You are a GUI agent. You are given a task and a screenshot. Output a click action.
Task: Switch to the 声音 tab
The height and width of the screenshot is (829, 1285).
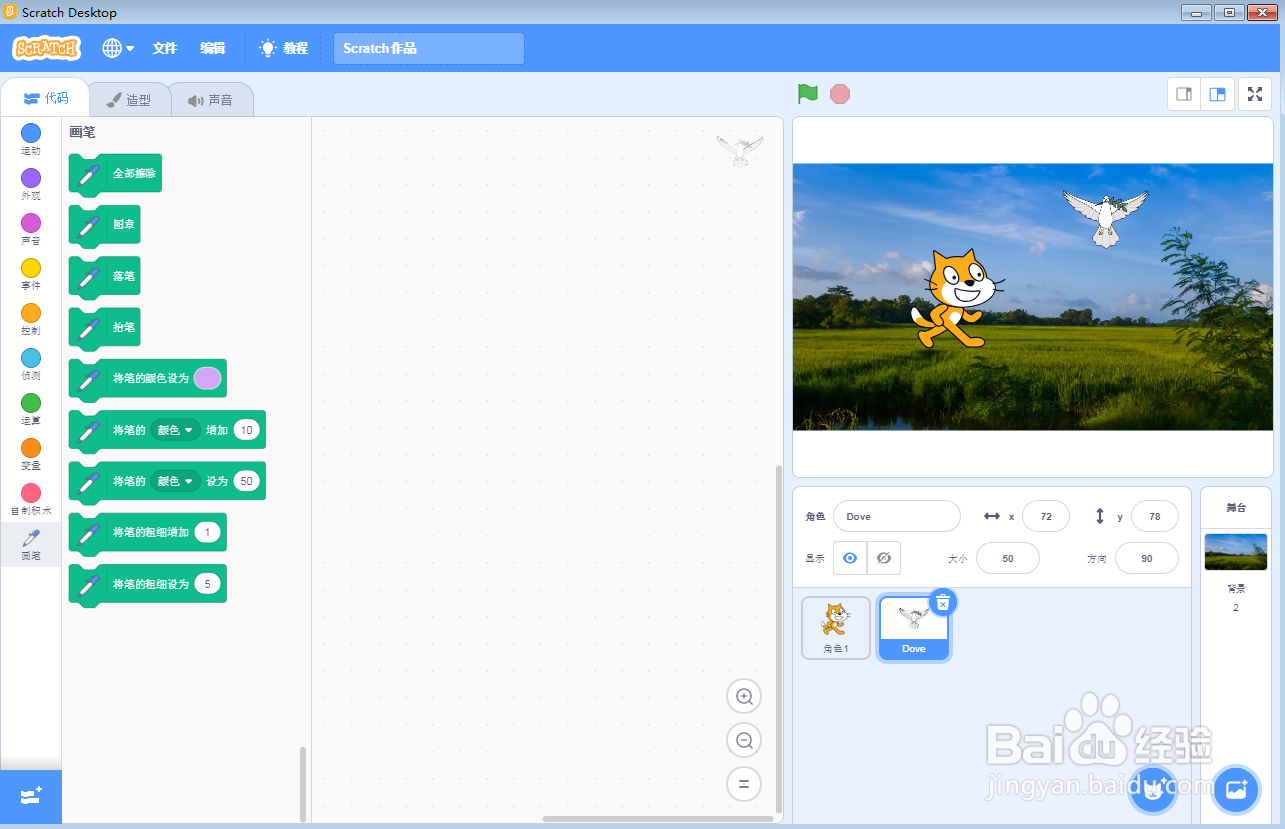tap(210, 100)
